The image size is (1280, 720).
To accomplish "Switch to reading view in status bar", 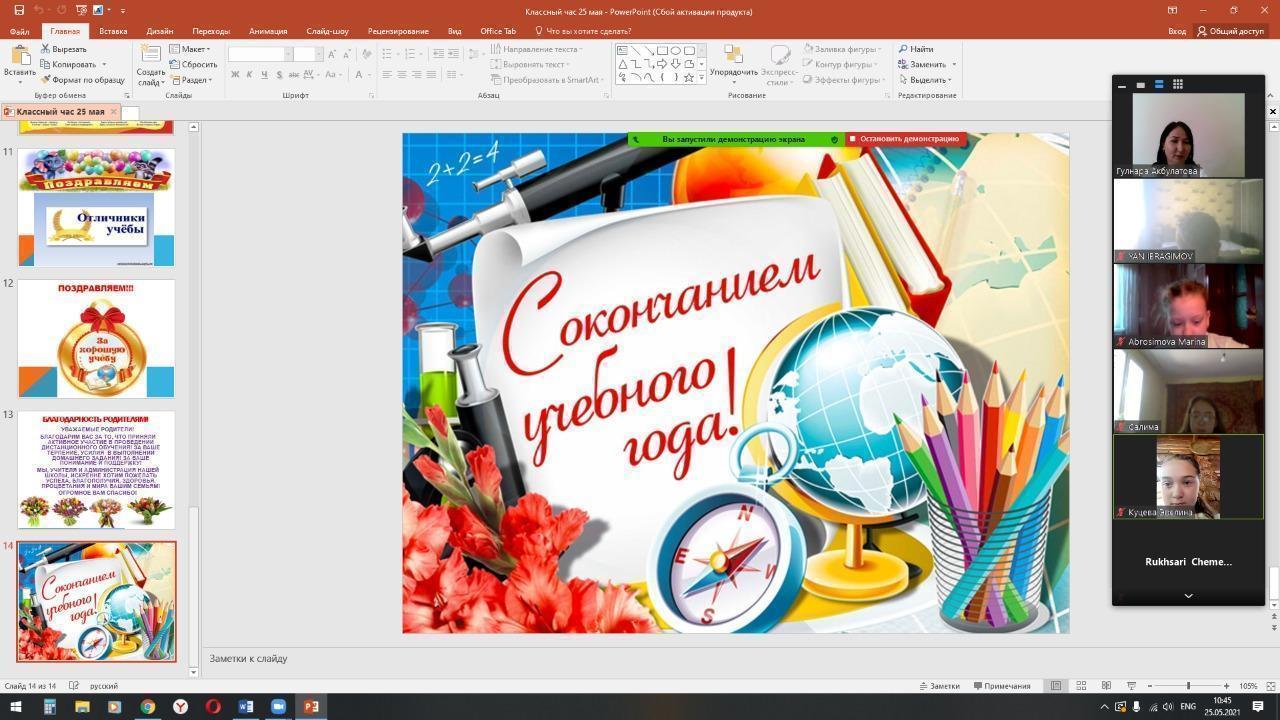I will (x=1106, y=686).
